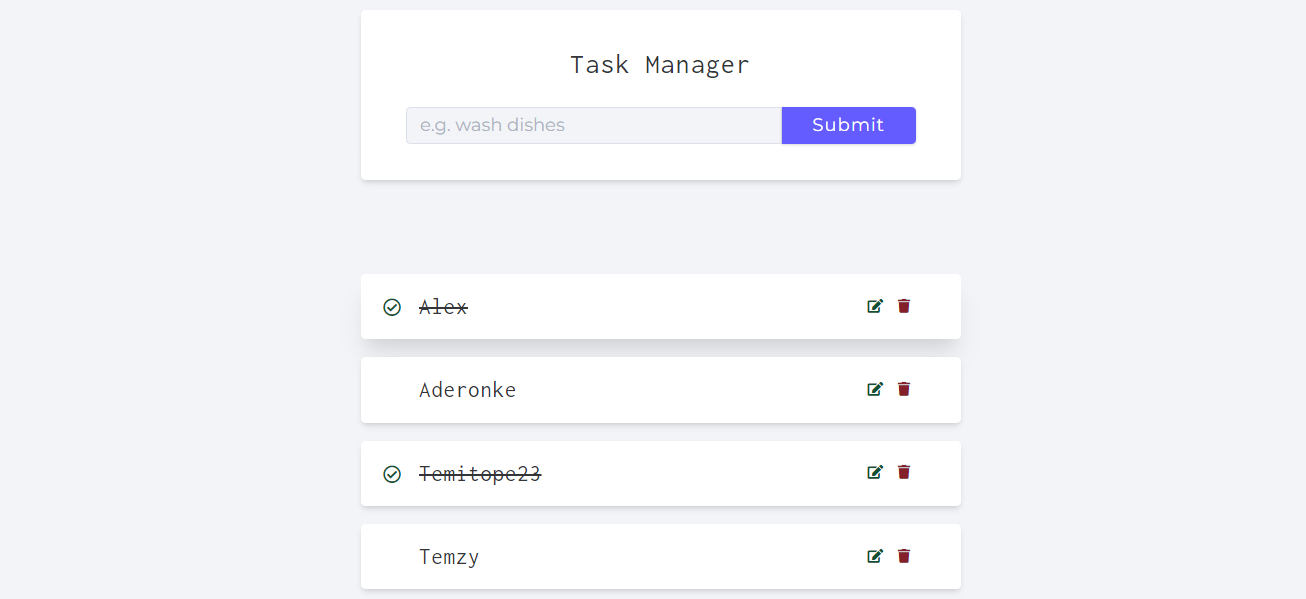Focus the 'e.g. wash dishes' input
1306x599 pixels.
pos(593,125)
